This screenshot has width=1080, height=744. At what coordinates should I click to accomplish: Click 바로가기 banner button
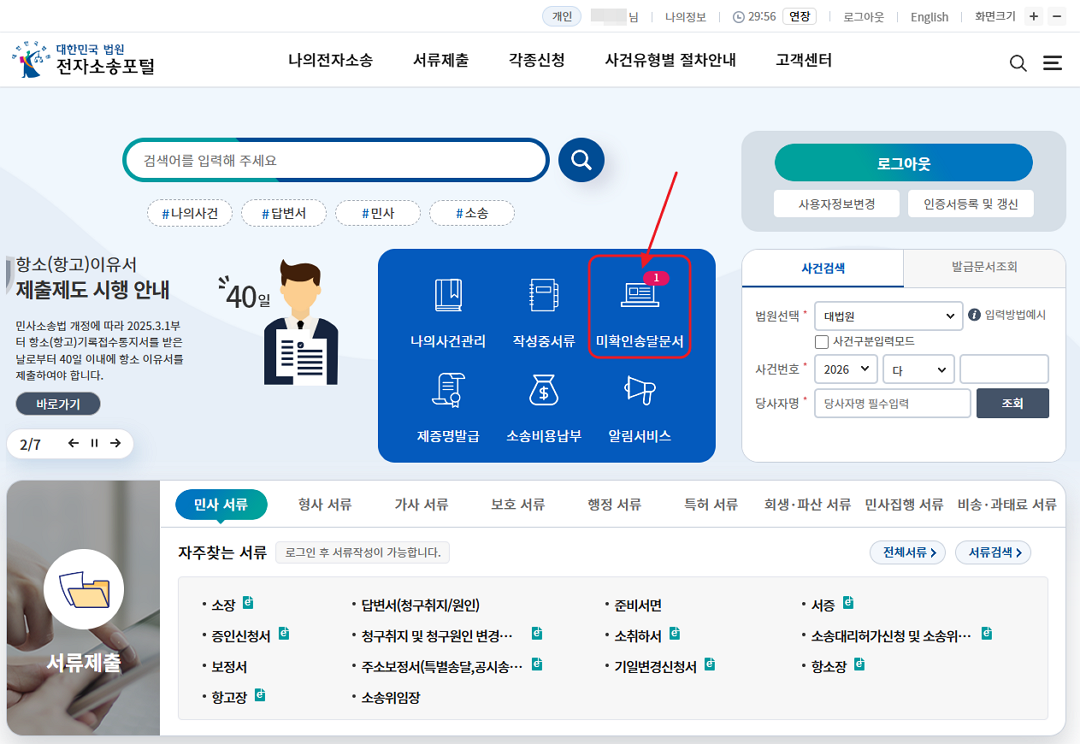pyautogui.click(x=58, y=404)
